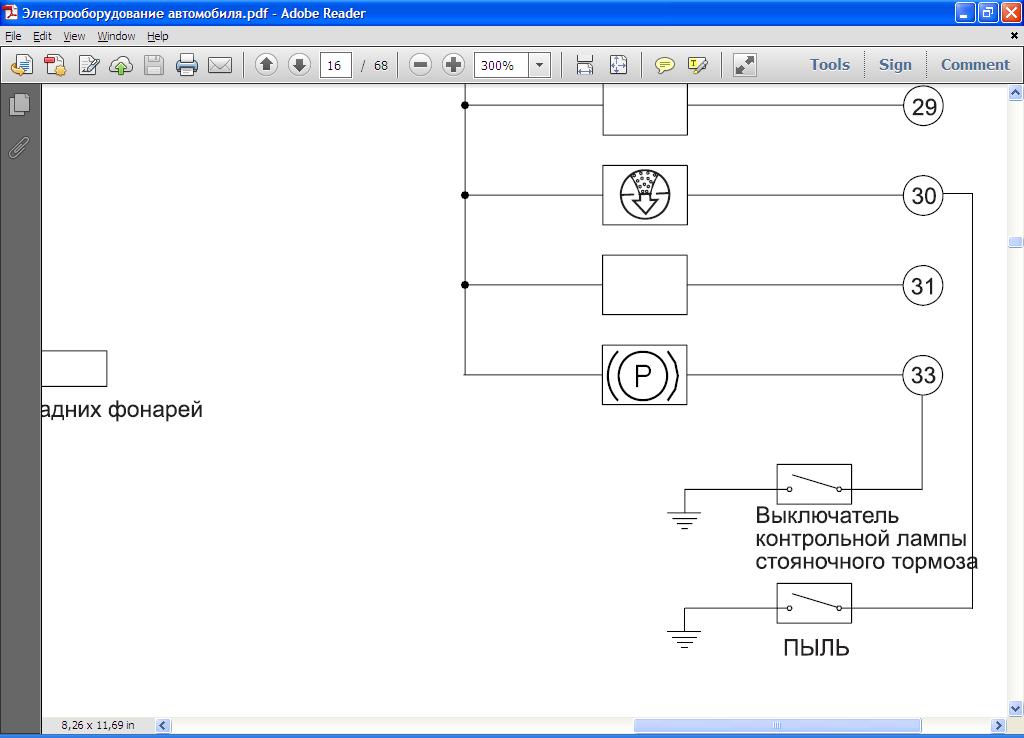Open the Page Thumbnails side panel
This screenshot has height=738, width=1024.
[x=20, y=104]
